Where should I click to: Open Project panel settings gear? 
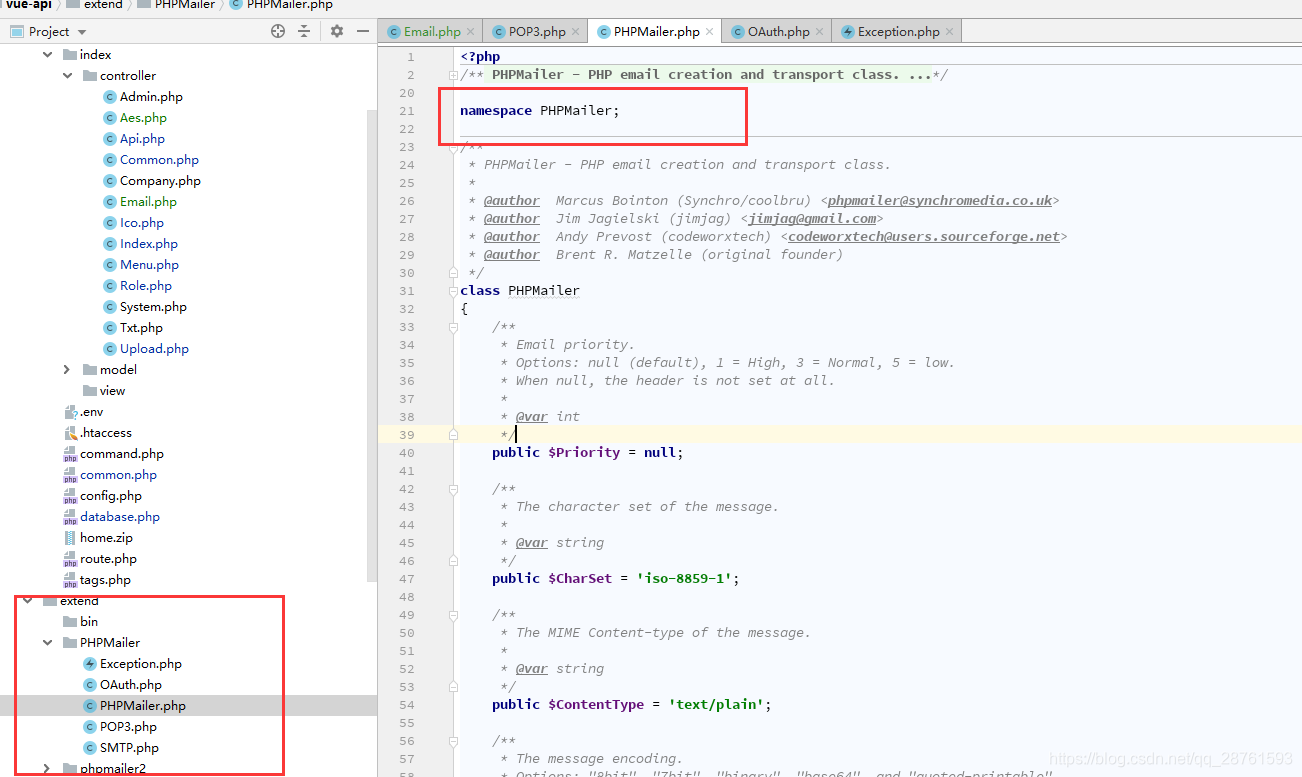tap(337, 31)
